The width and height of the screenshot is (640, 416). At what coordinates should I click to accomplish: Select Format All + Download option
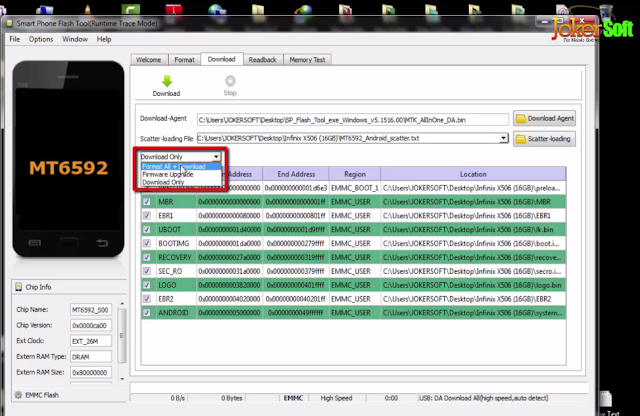coord(181,167)
